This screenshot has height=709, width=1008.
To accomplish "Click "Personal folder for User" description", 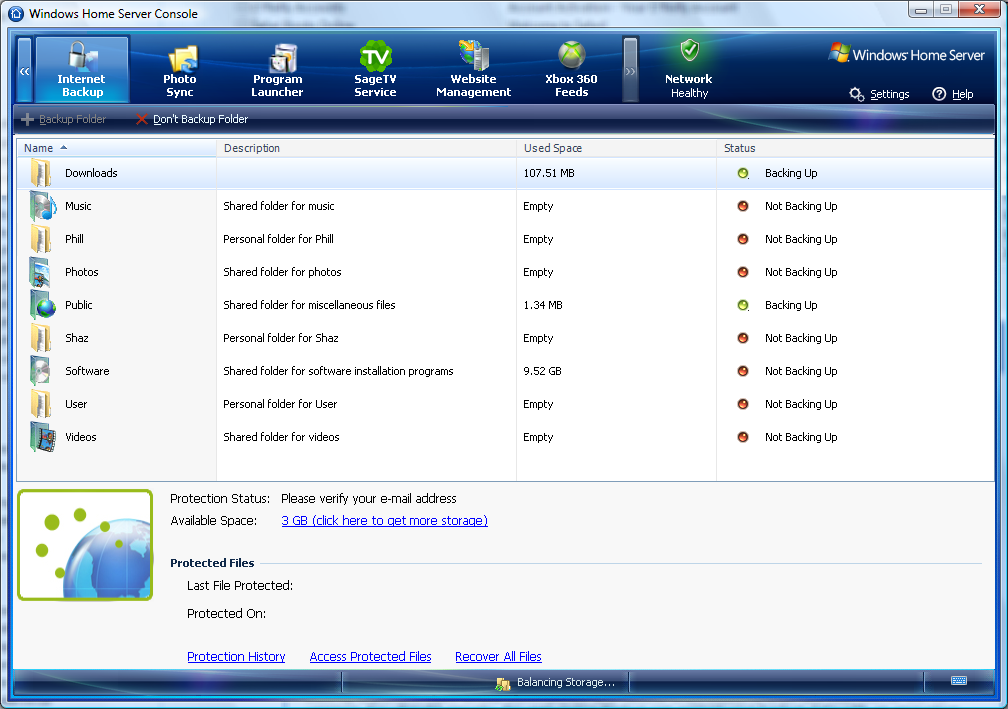I will click(280, 404).
